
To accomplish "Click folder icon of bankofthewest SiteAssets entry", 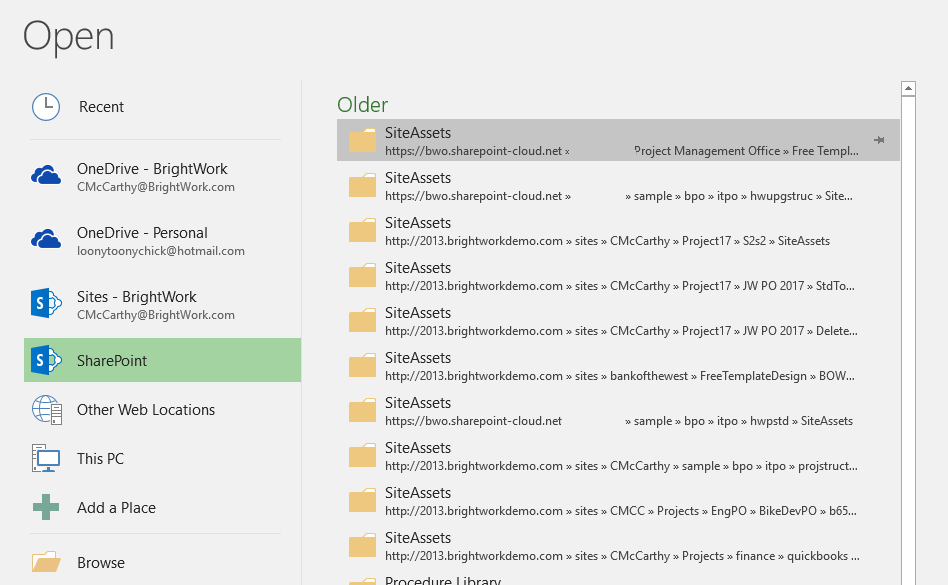I will coord(362,366).
